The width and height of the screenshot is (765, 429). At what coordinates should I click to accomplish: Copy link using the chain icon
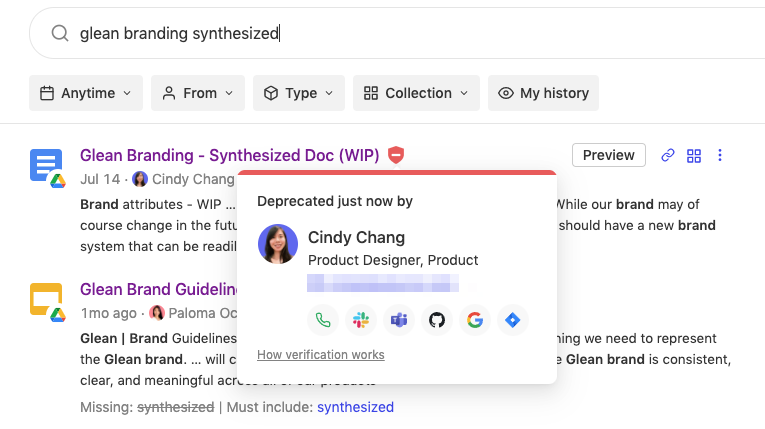click(x=667, y=155)
